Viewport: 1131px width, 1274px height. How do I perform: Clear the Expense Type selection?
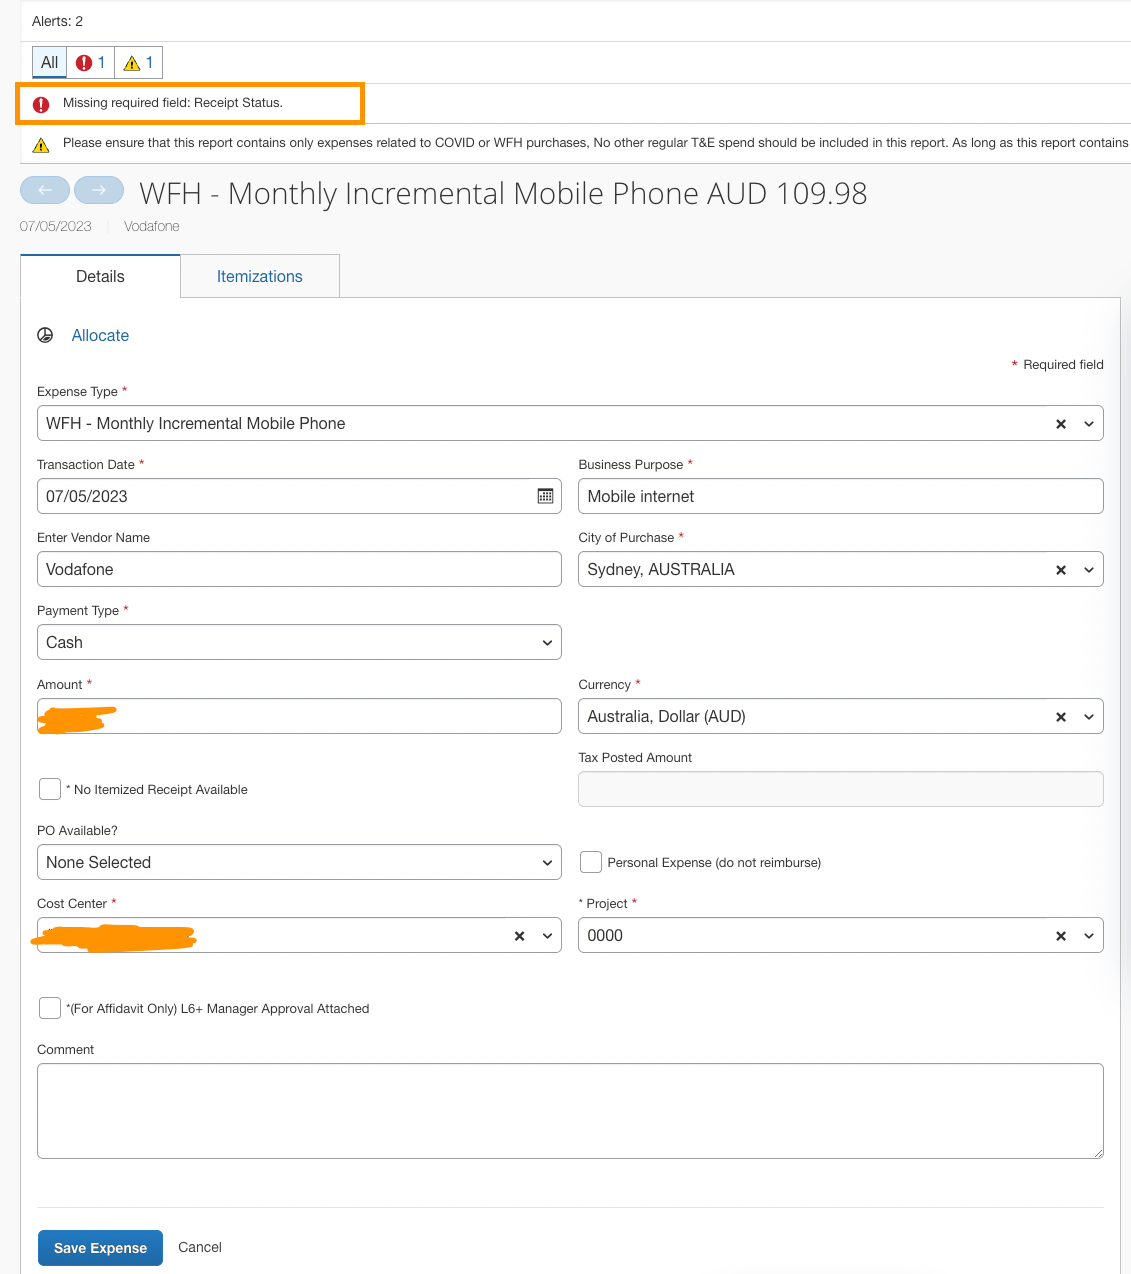[x=1061, y=424]
